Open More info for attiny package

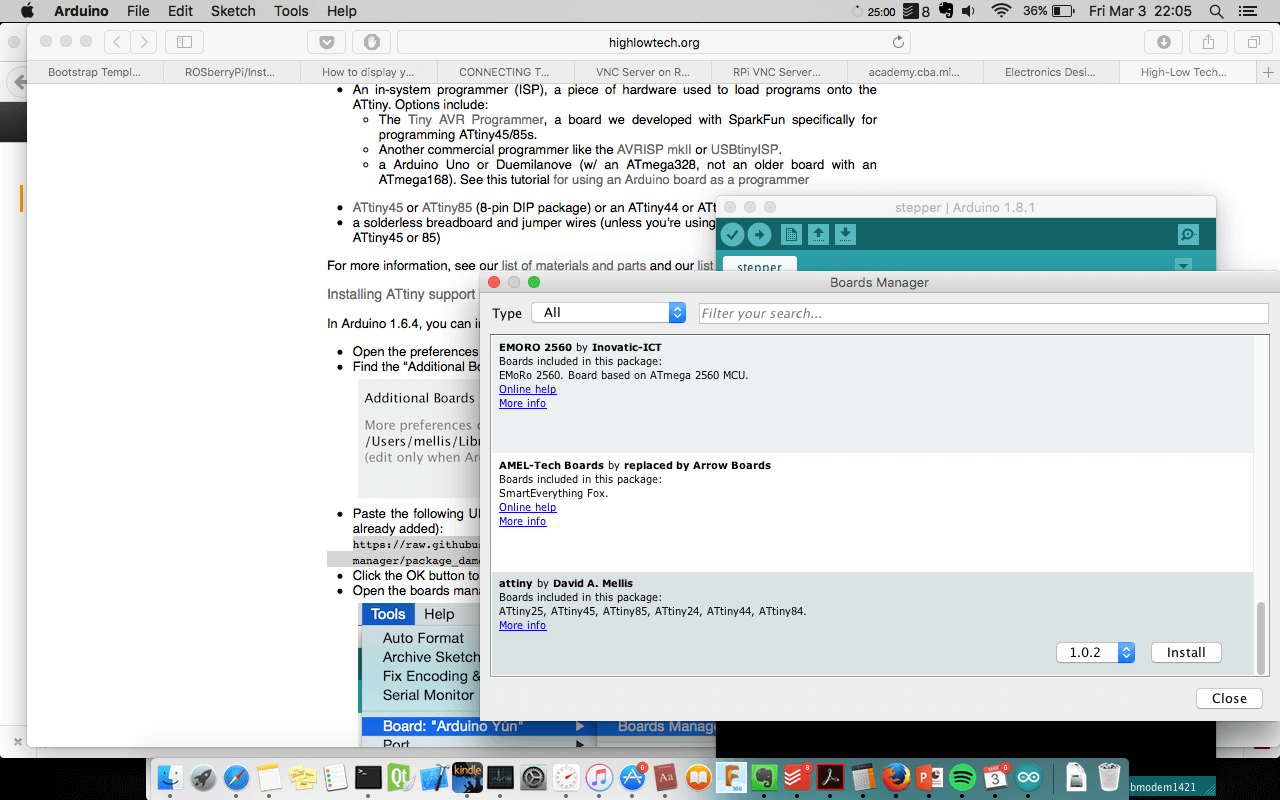523,625
